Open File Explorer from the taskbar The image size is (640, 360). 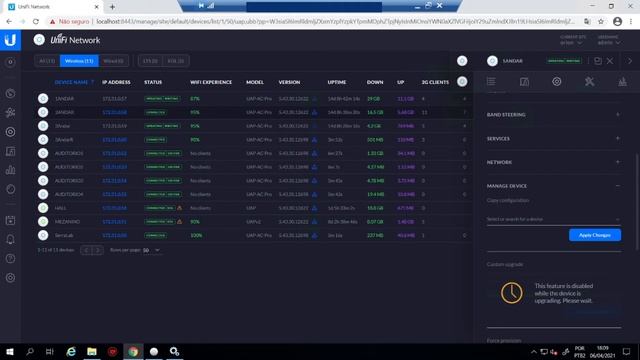pos(92,351)
